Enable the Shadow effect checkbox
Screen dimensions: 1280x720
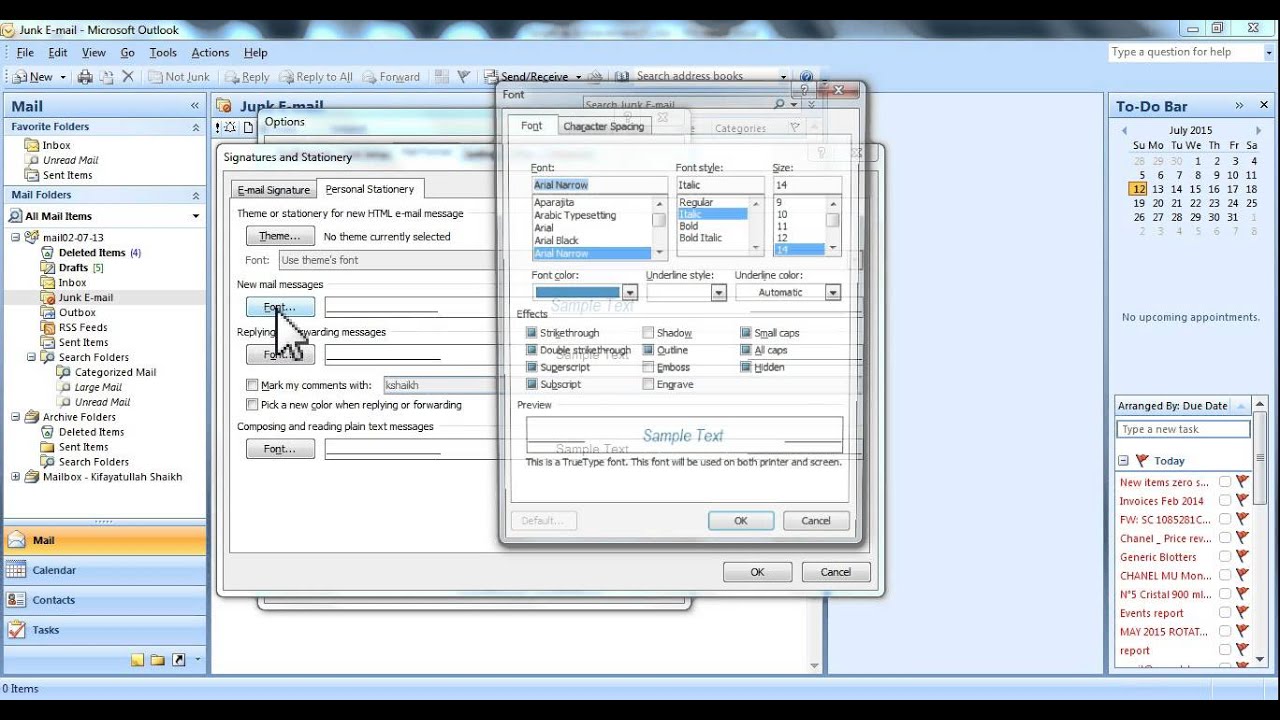649,333
